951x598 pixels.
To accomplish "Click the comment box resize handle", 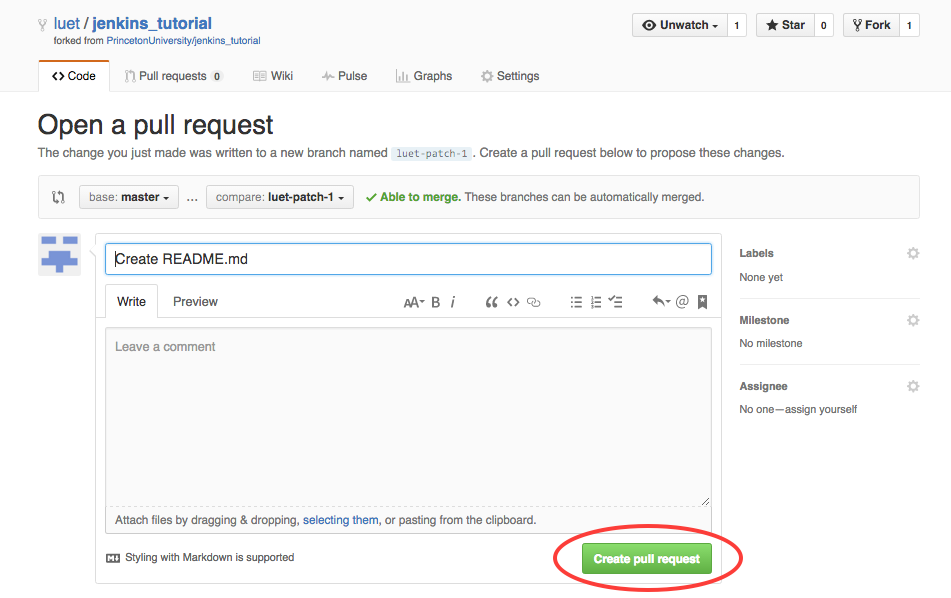I will 705,501.
